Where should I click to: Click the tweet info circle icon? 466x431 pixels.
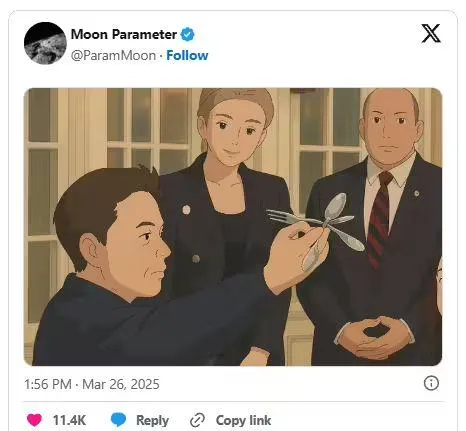click(x=431, y=383)
